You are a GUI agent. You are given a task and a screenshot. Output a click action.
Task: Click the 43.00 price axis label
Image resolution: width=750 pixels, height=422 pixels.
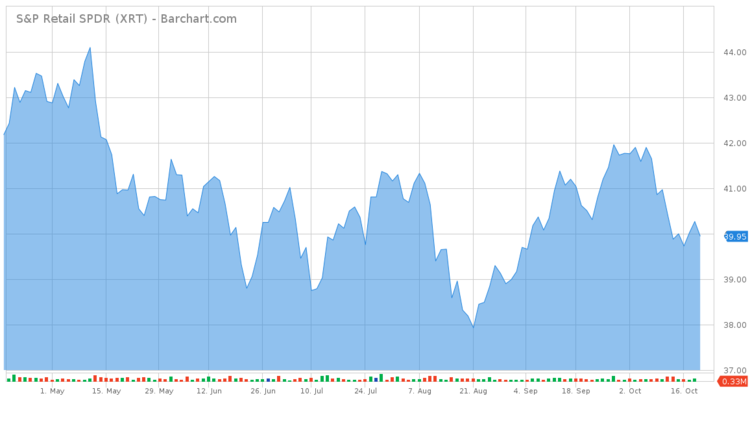click(x=735, y=98)
